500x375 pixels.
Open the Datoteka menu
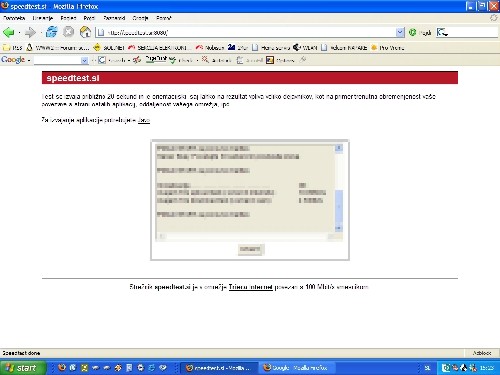pyautogui.click(x=14, y=18)
